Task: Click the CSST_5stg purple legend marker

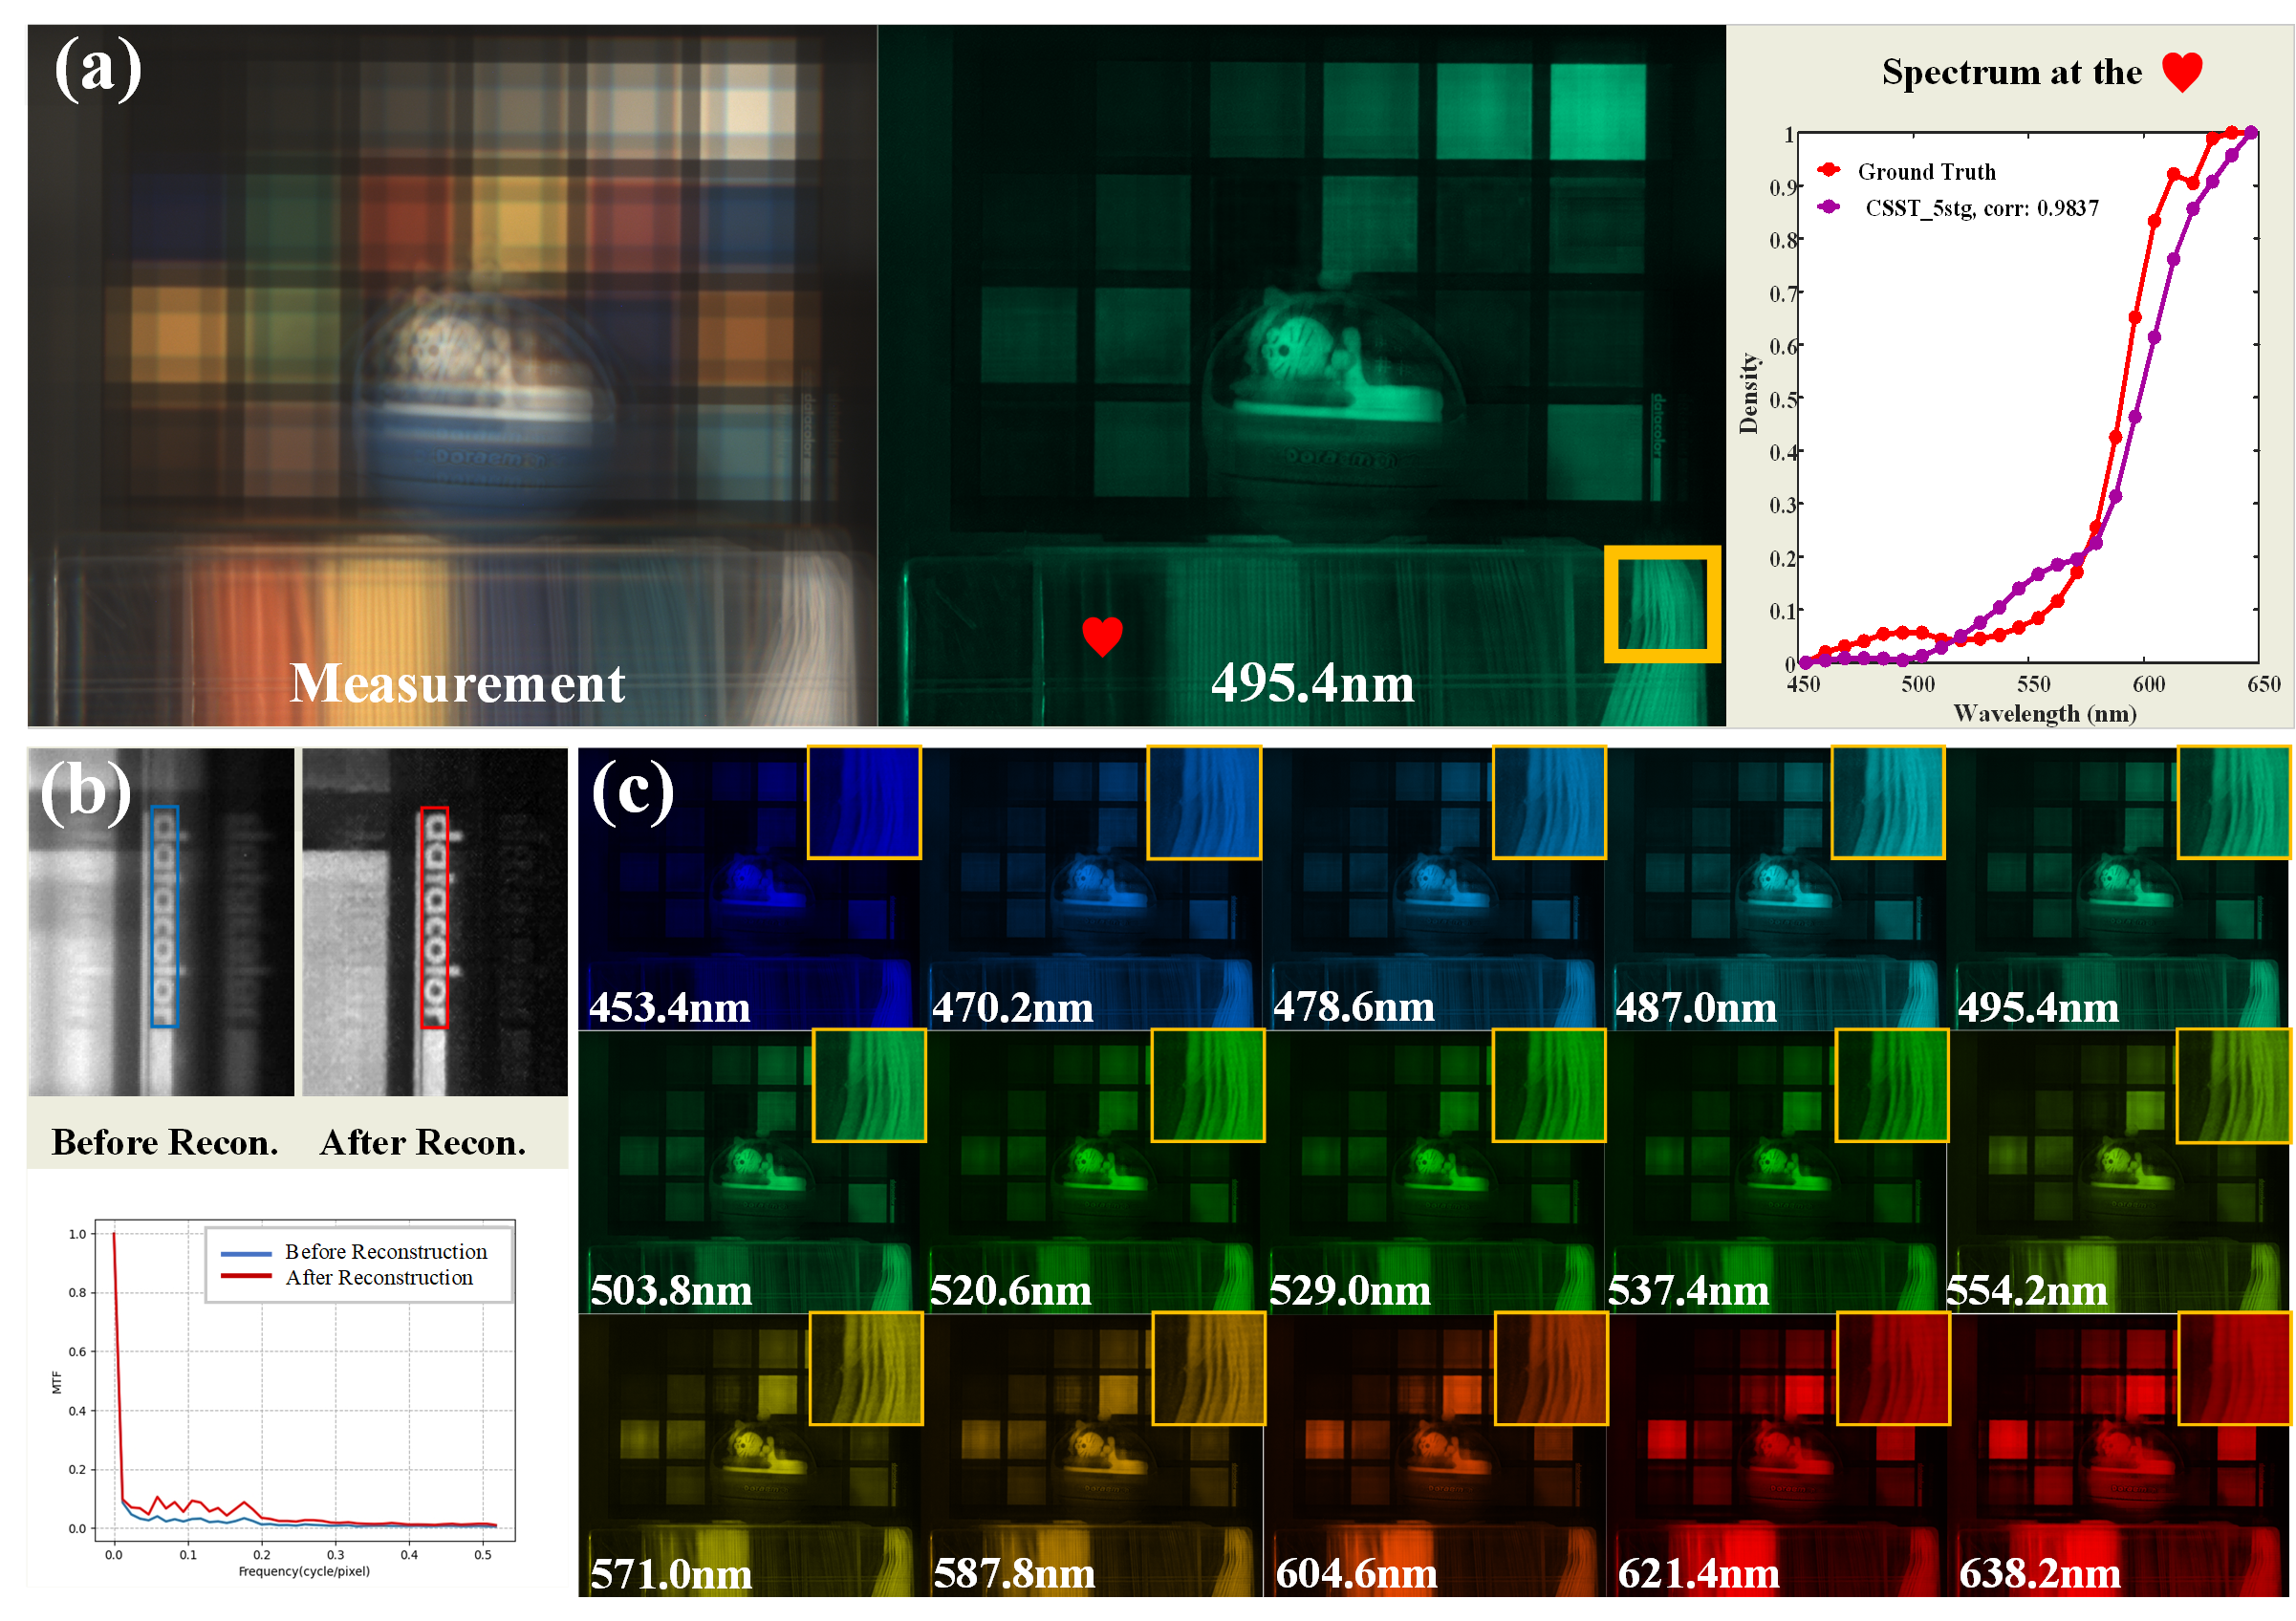Action: pos(1829,207)
